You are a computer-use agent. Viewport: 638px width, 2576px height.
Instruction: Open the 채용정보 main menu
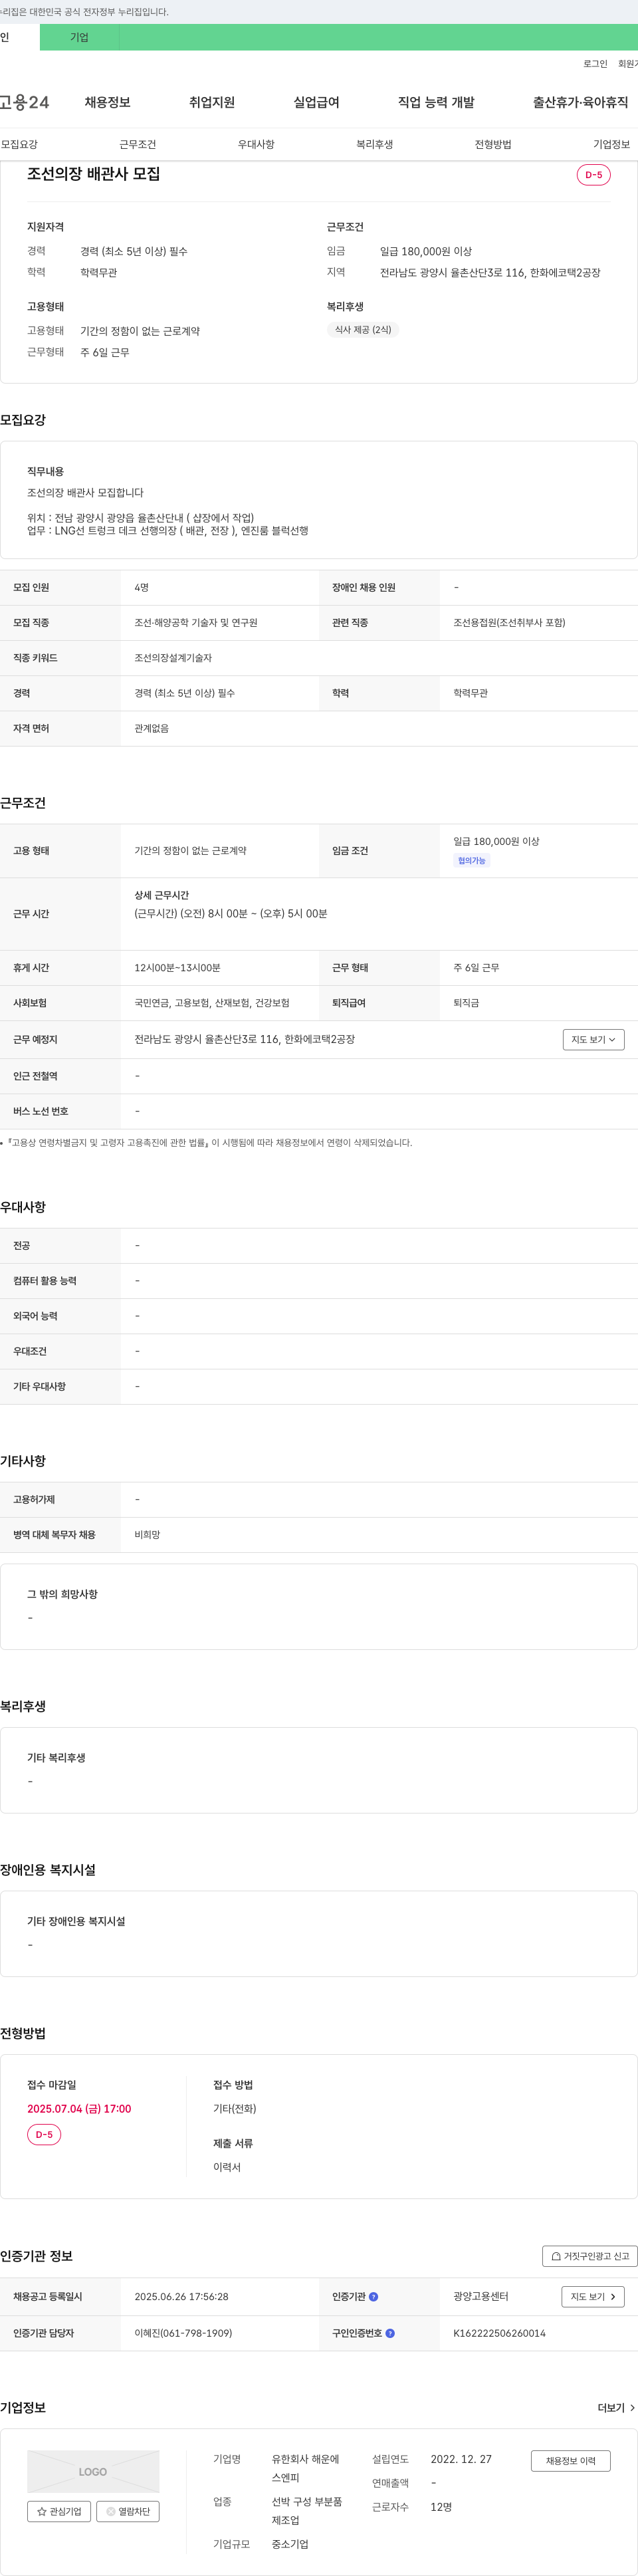pyautogui.click(x=107, y=102)
